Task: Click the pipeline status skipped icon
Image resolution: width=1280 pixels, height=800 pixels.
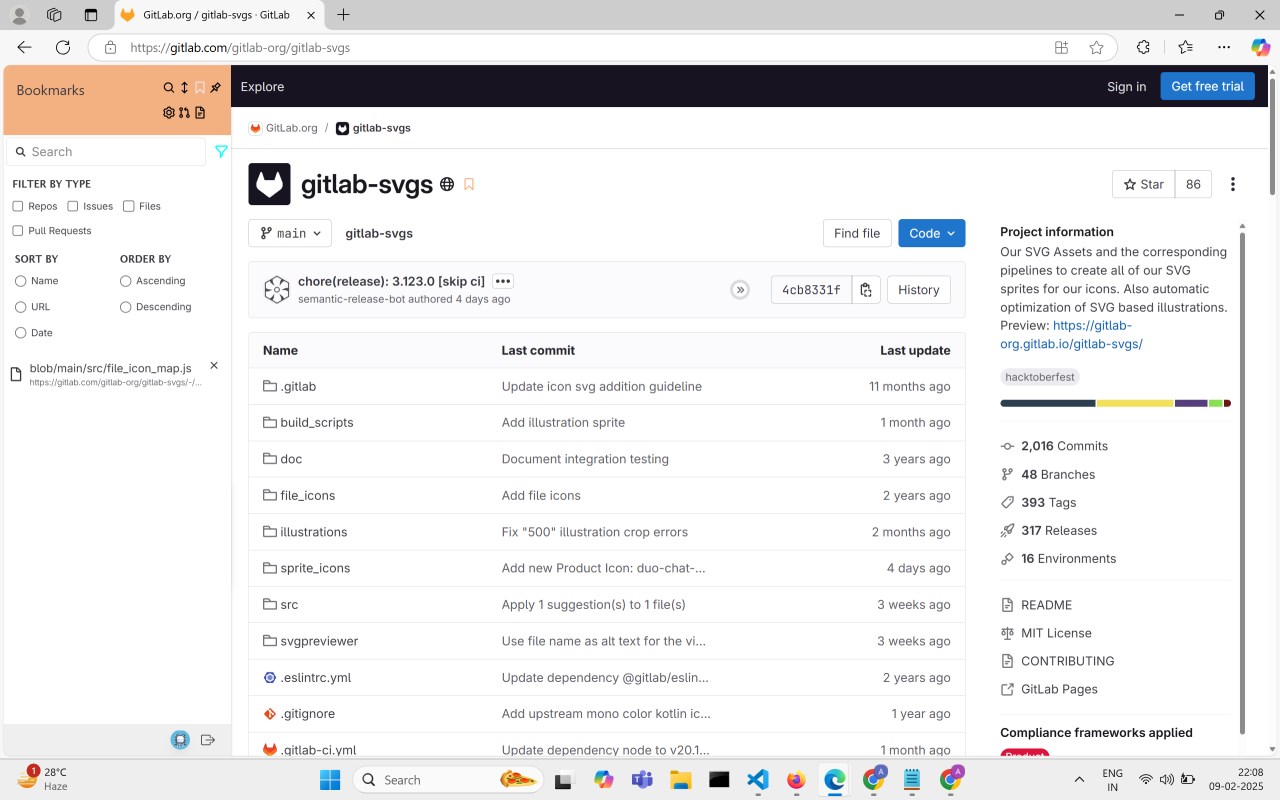Action: (x=740, y=290)
